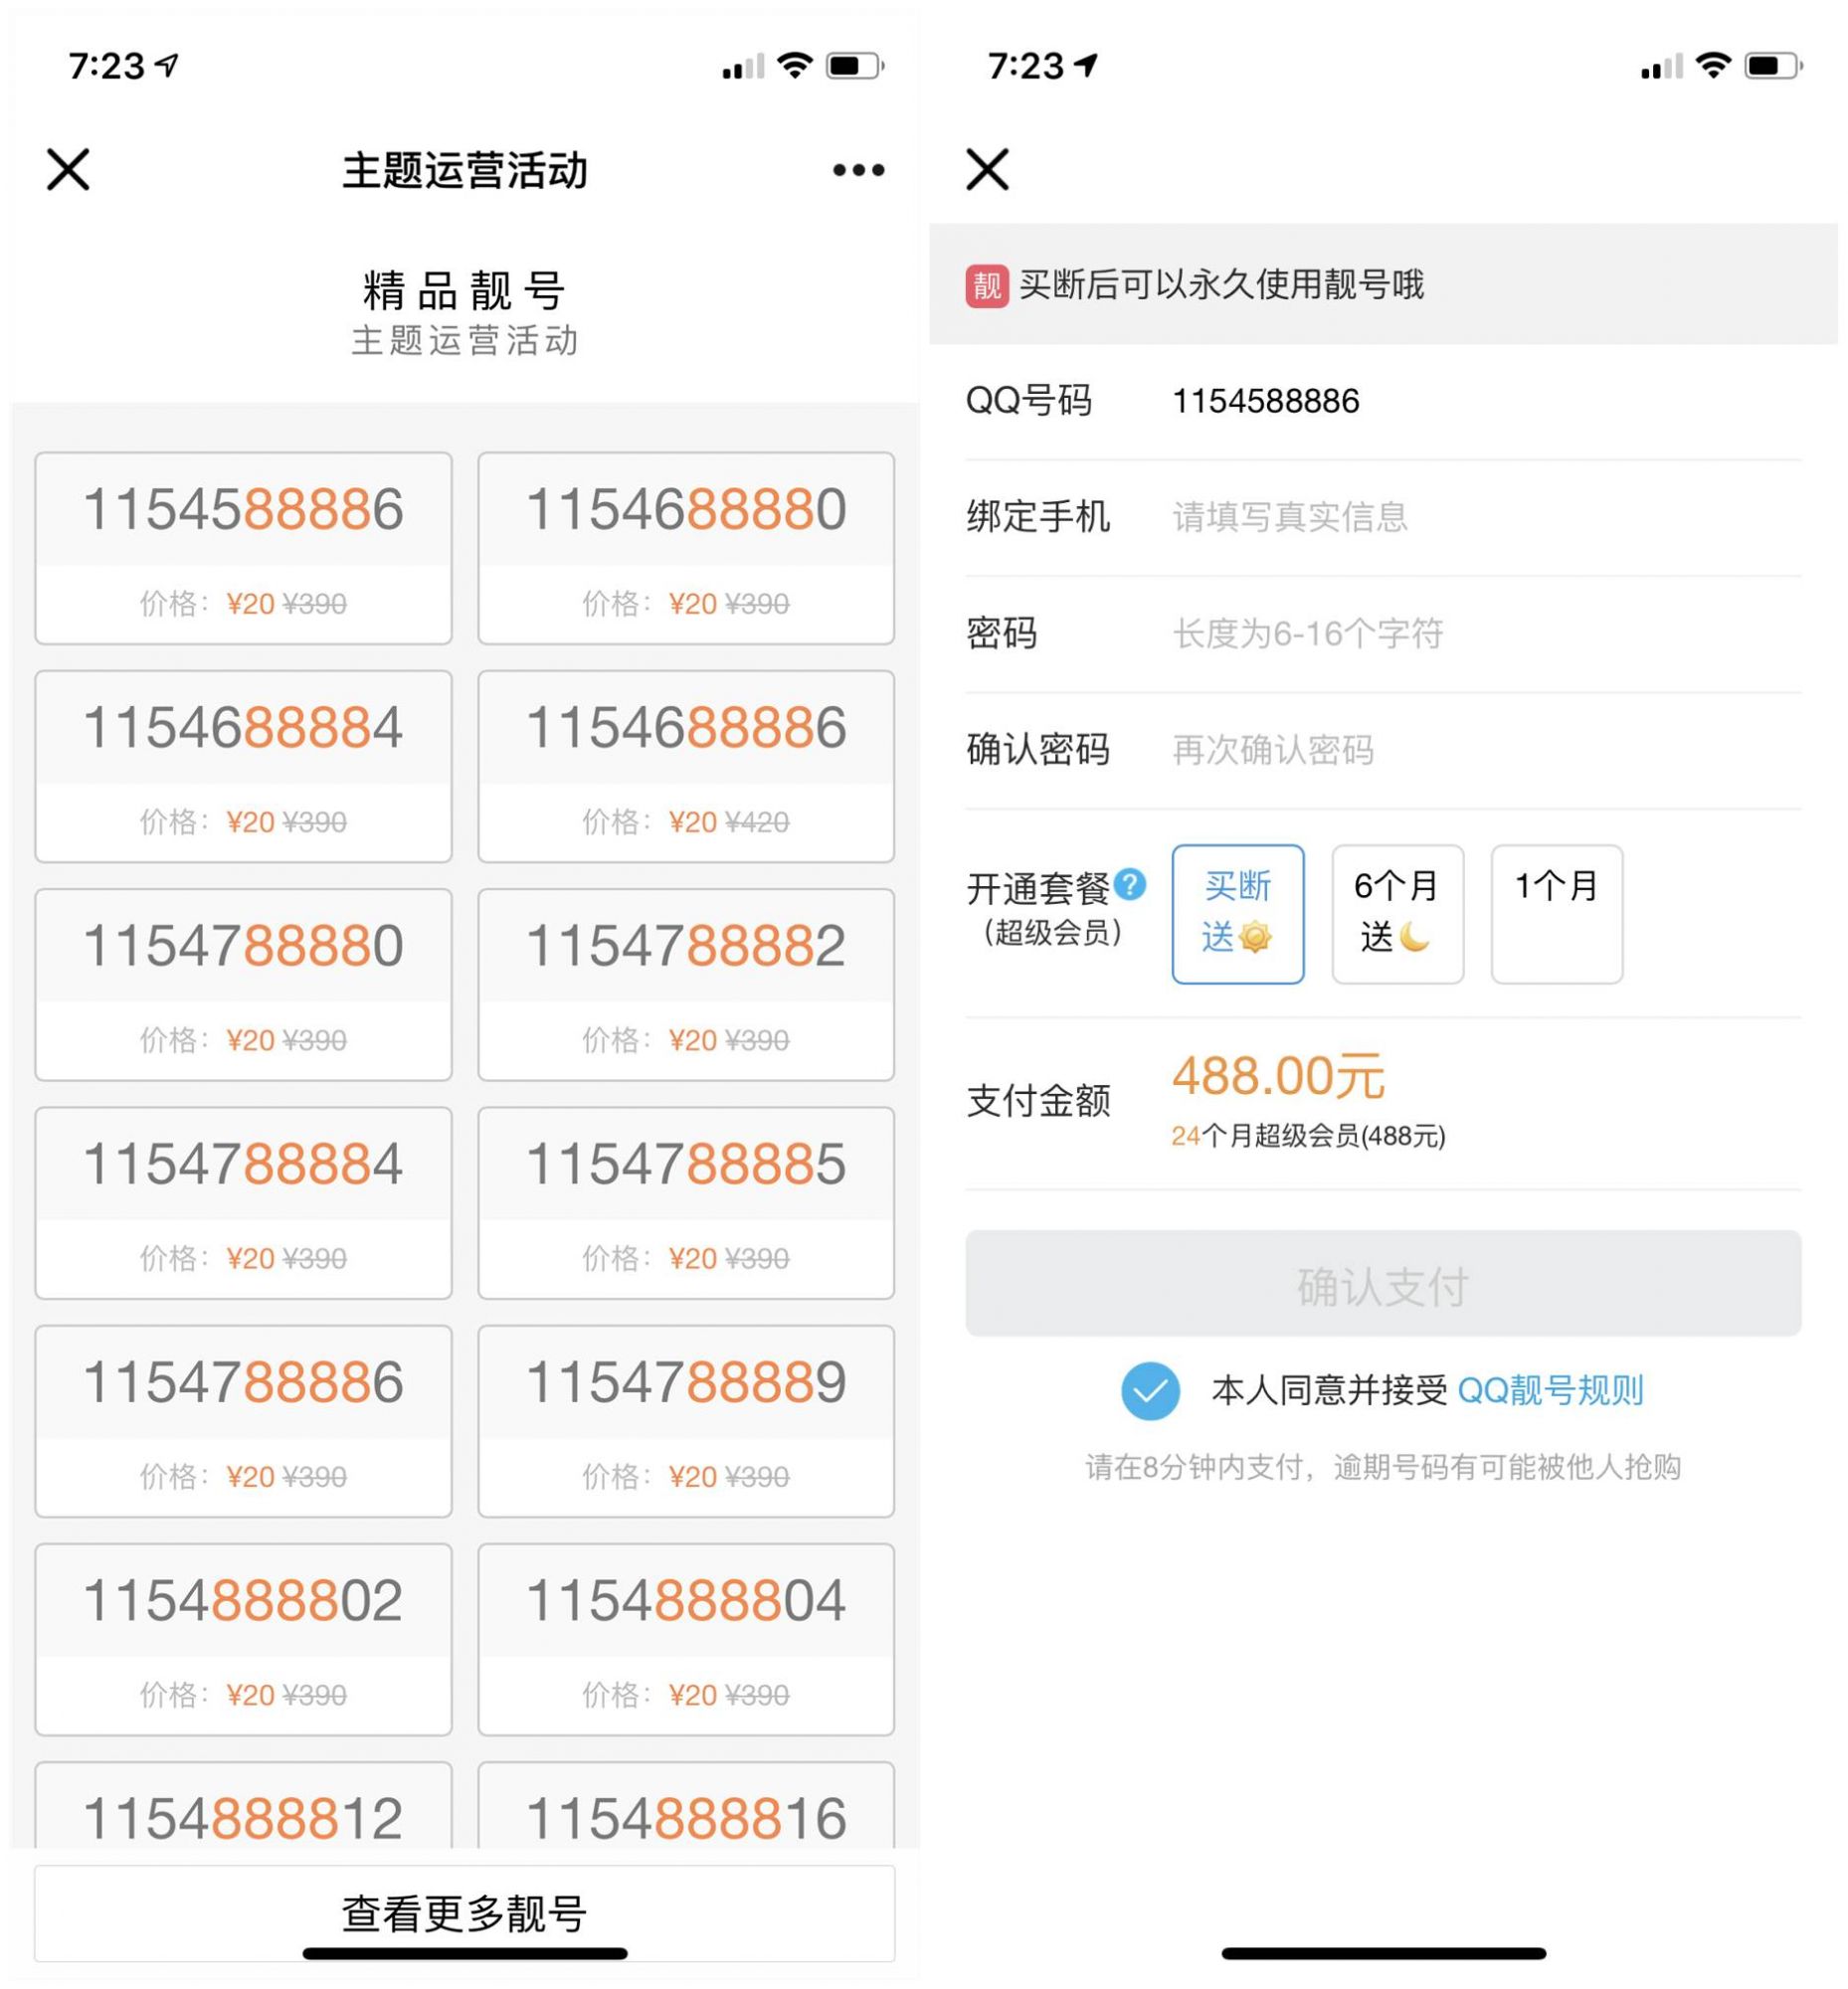Select number card 1154588886
This screenshot has width=1848, height=1989.
tap(243, 548)
